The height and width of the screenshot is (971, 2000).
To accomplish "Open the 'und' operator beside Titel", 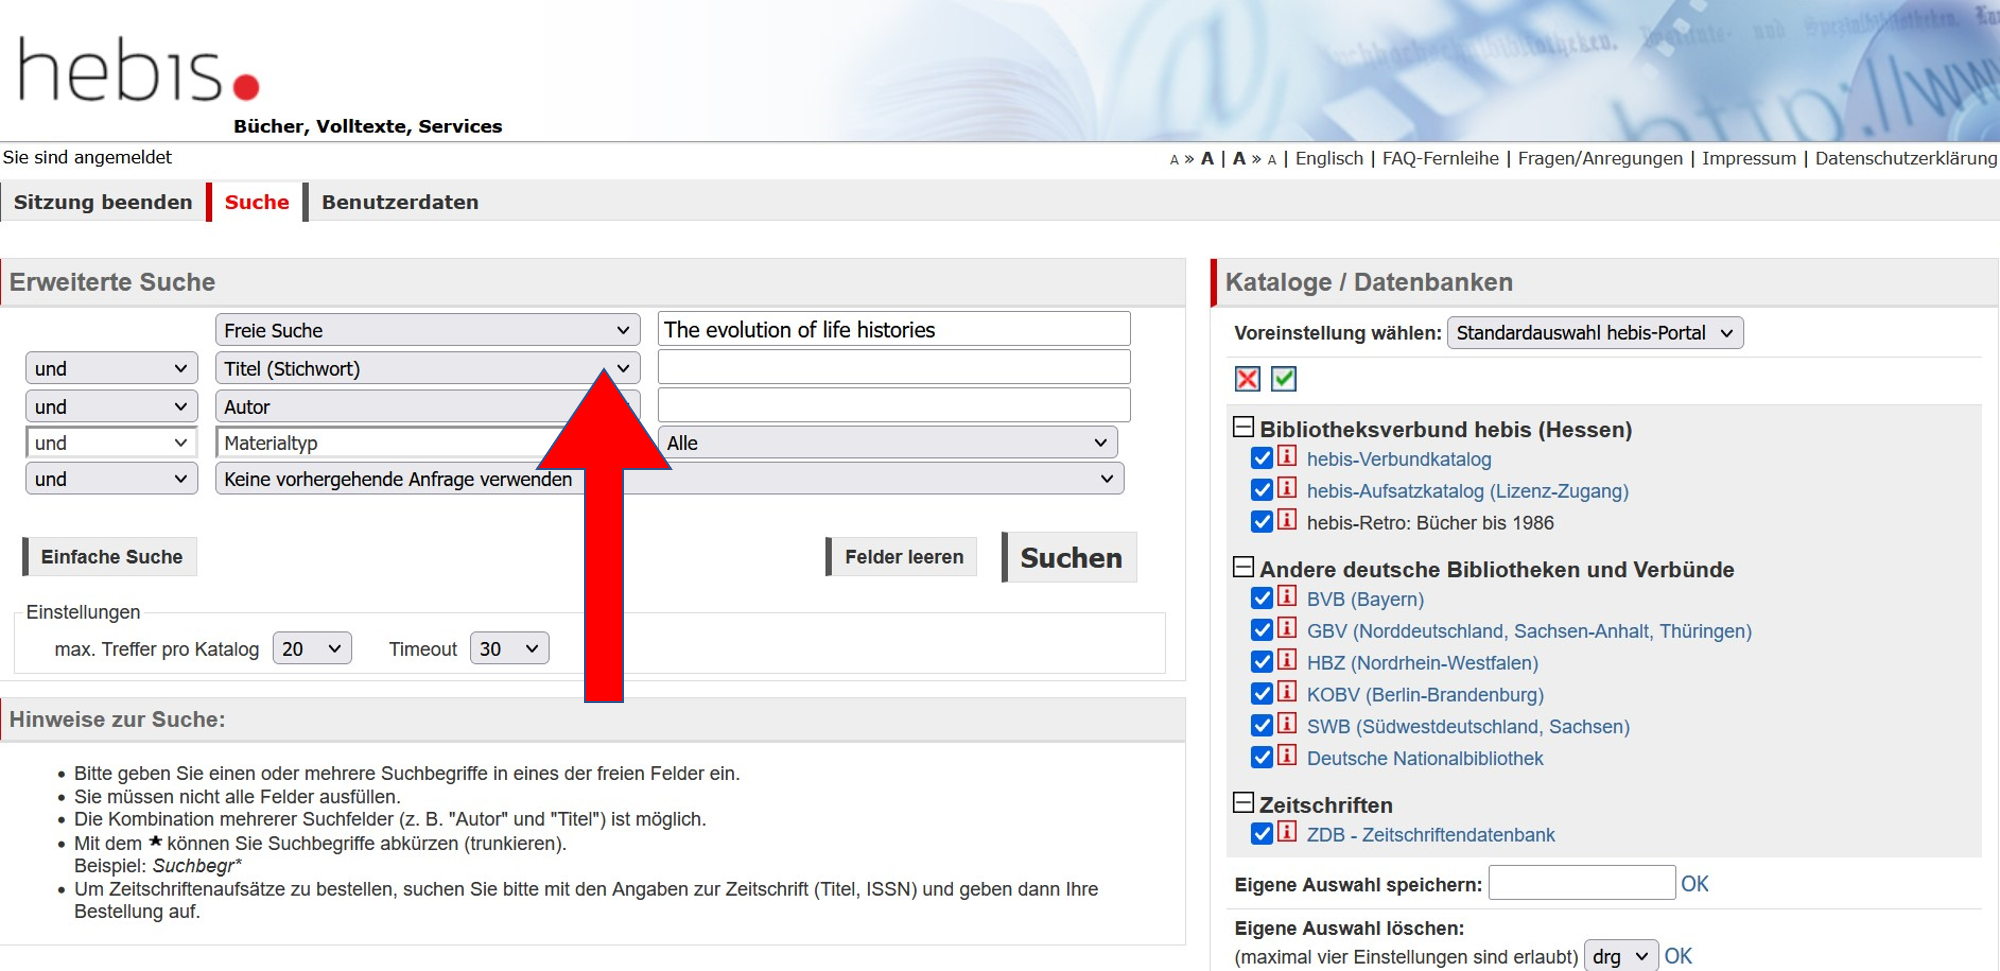I will pyautogui.click(x=110, y=368).
